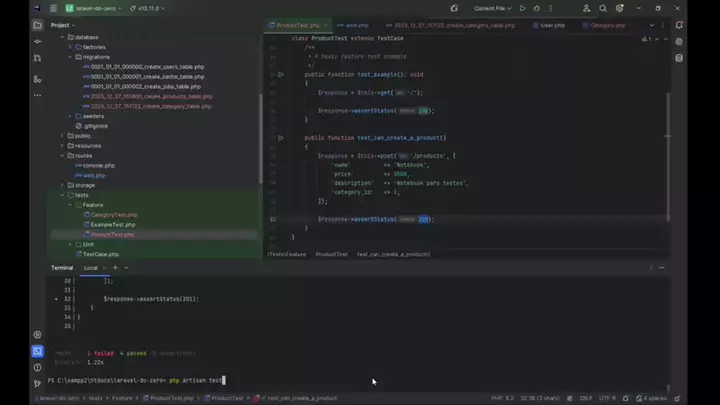Open the Project tool window folder icon
The width and height of the screenshot is (720, 405).
pyautogui.click(x=37, y=24)
